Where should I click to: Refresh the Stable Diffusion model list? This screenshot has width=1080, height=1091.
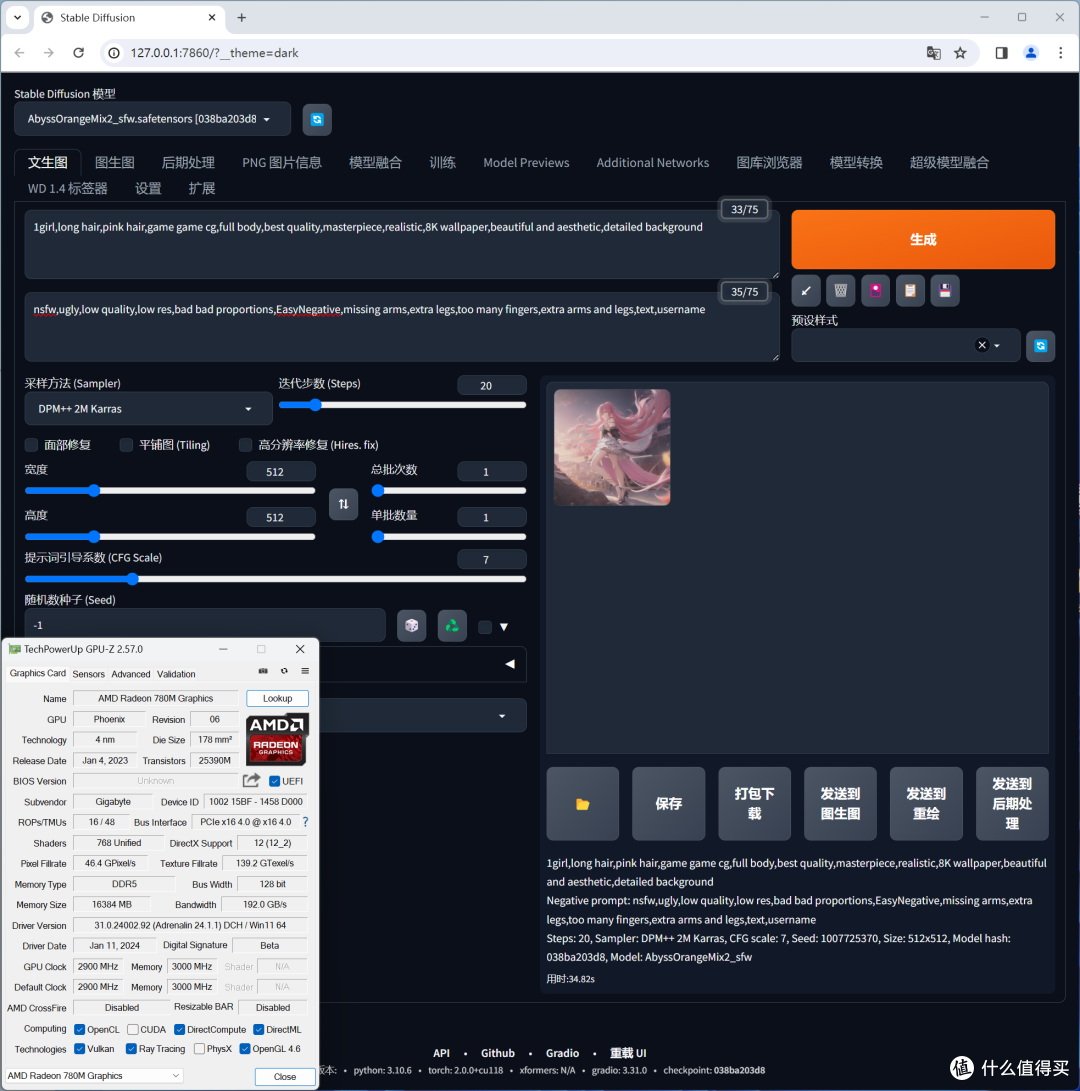[x=317, y=120]
